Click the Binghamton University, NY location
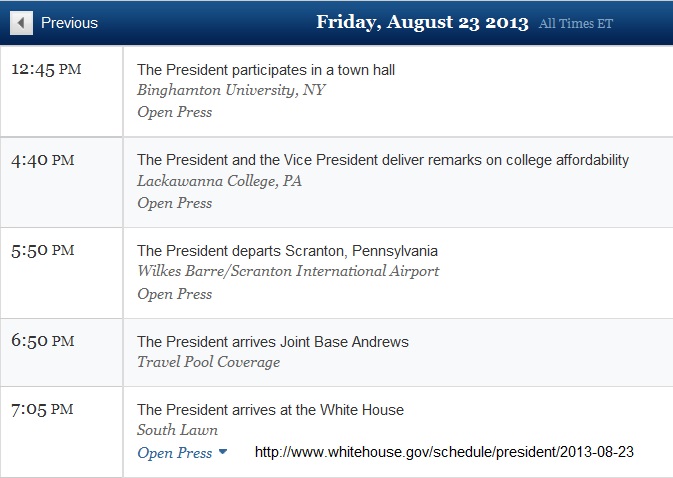The width and height of the screenshot is (673, 478). point(232,91)
